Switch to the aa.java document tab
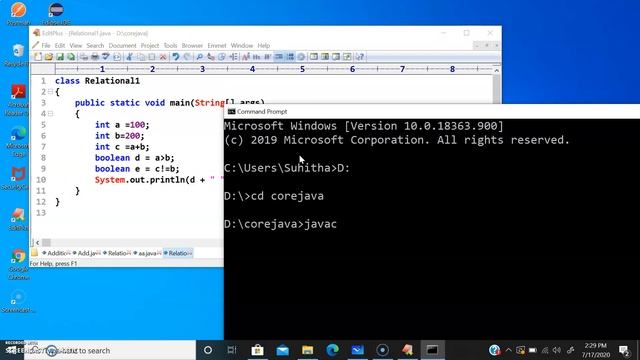Screen dimensions: 640x360 (147, 253)
